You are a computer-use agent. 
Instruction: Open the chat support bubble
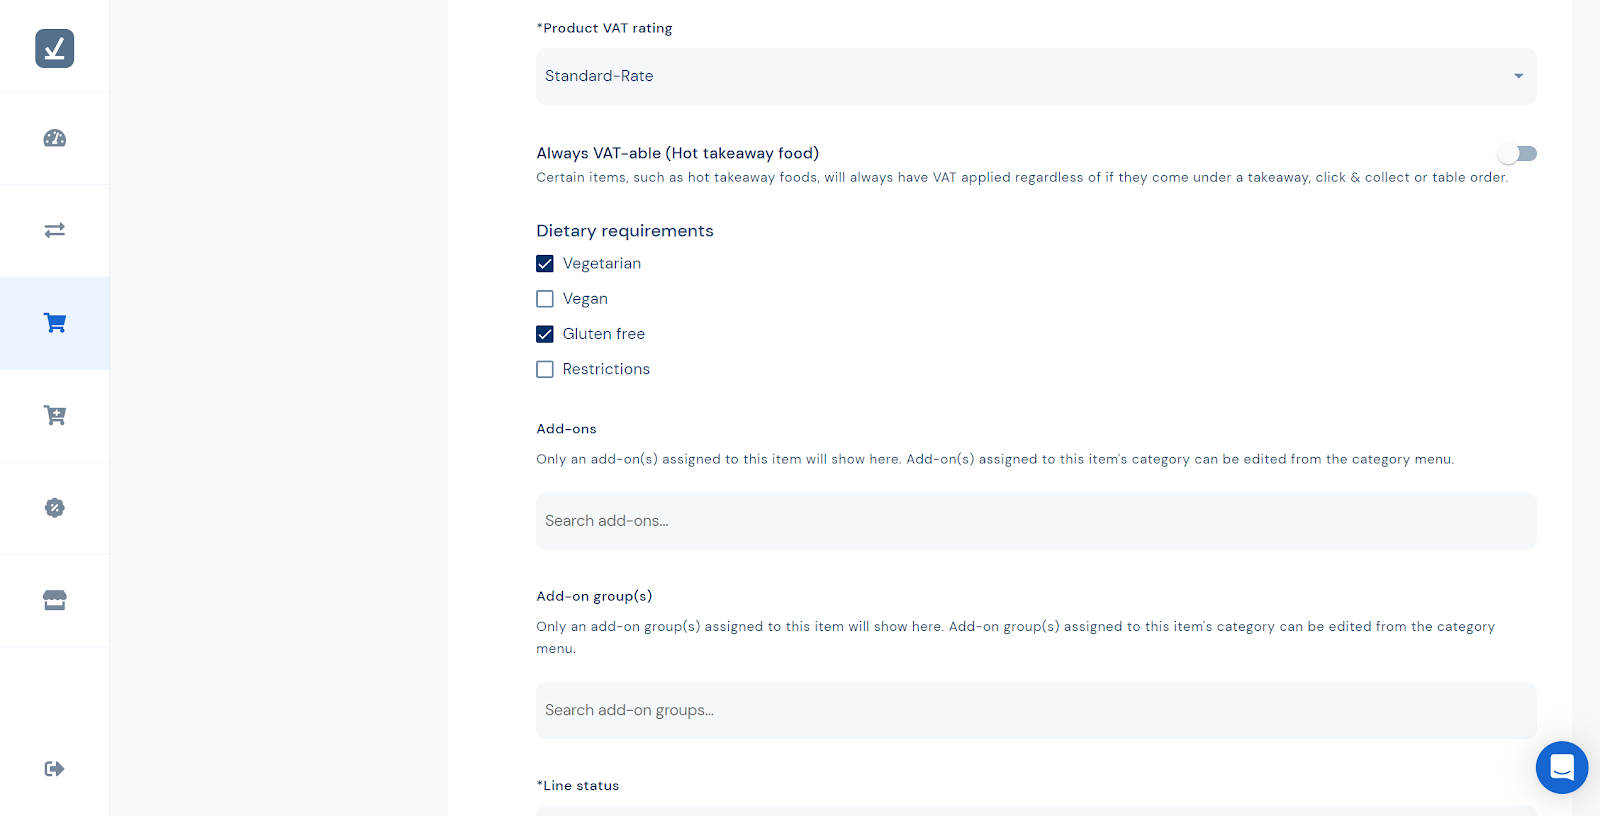point(1561,767)
